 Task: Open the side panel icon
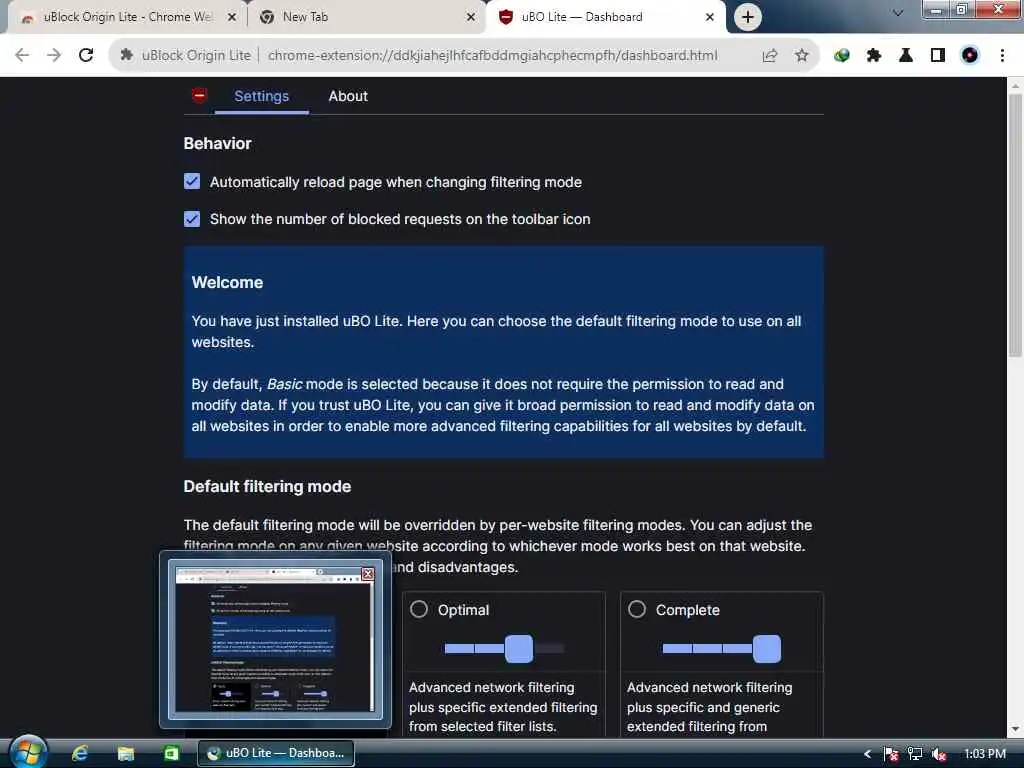tap(938, 56)
